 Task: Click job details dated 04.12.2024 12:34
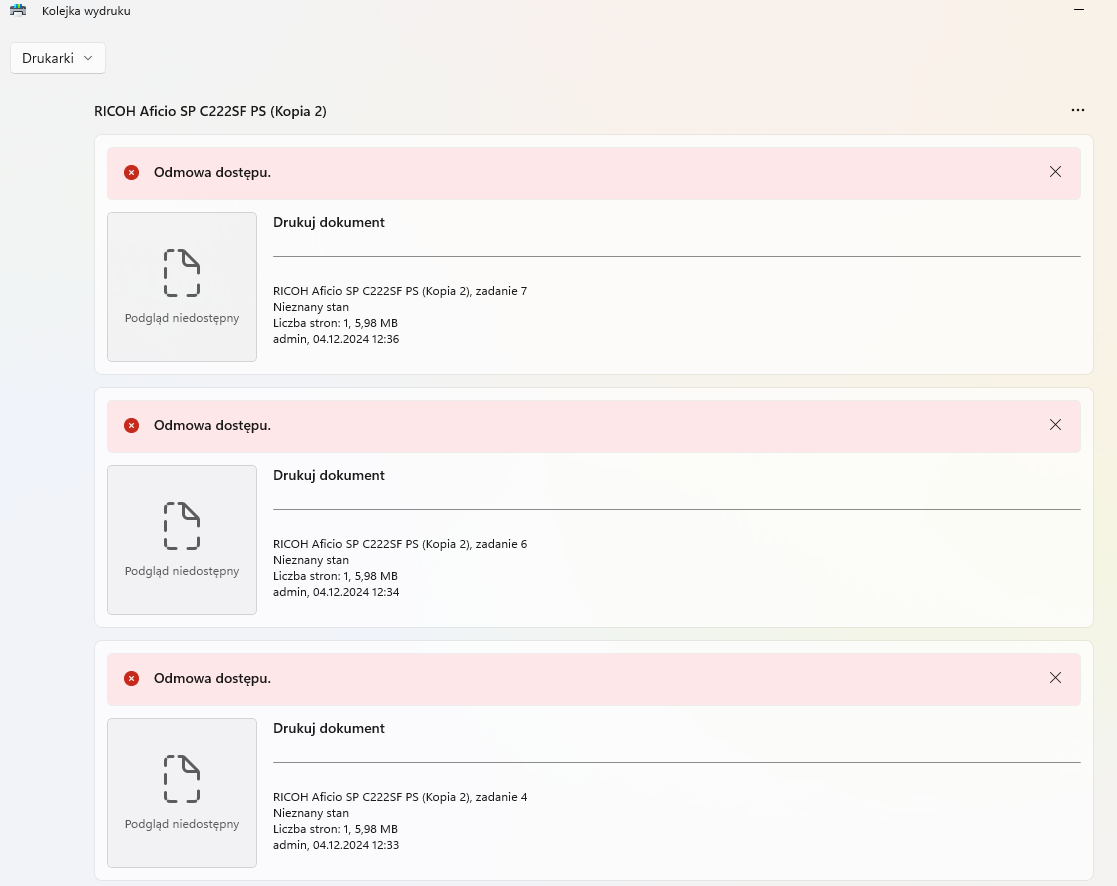tap(400, 568)
